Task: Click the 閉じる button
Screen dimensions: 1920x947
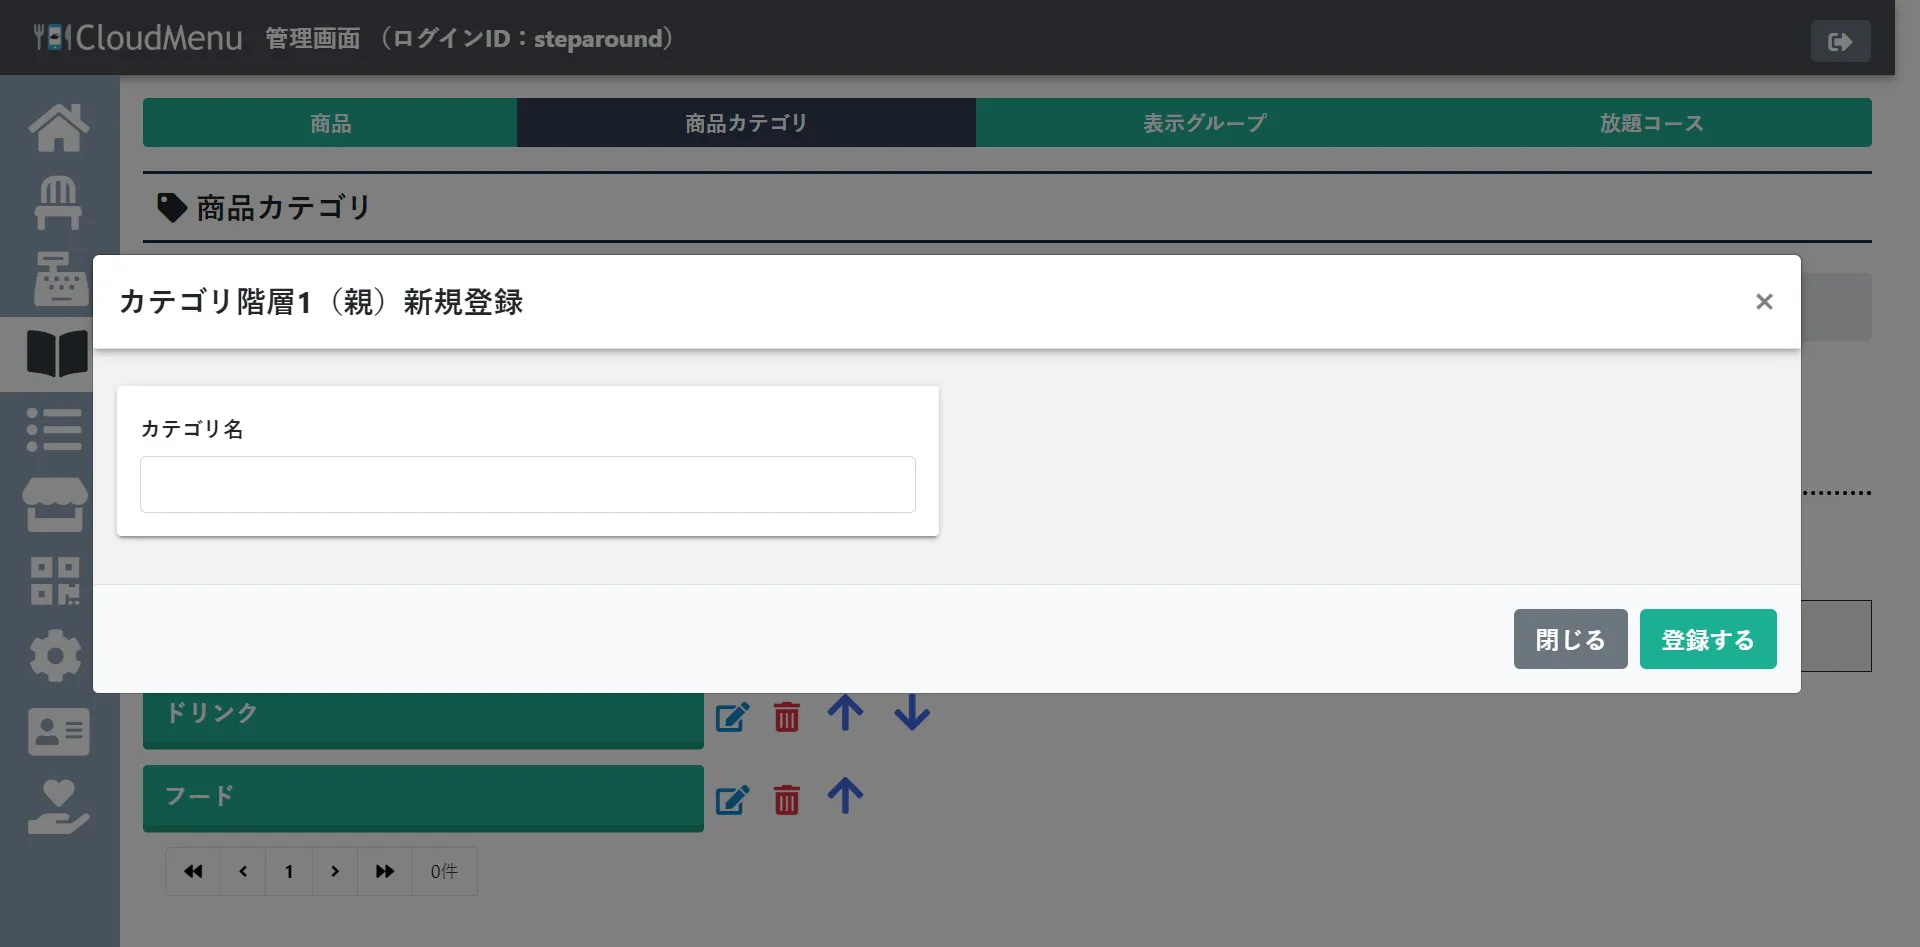Action: point(1570,639)
